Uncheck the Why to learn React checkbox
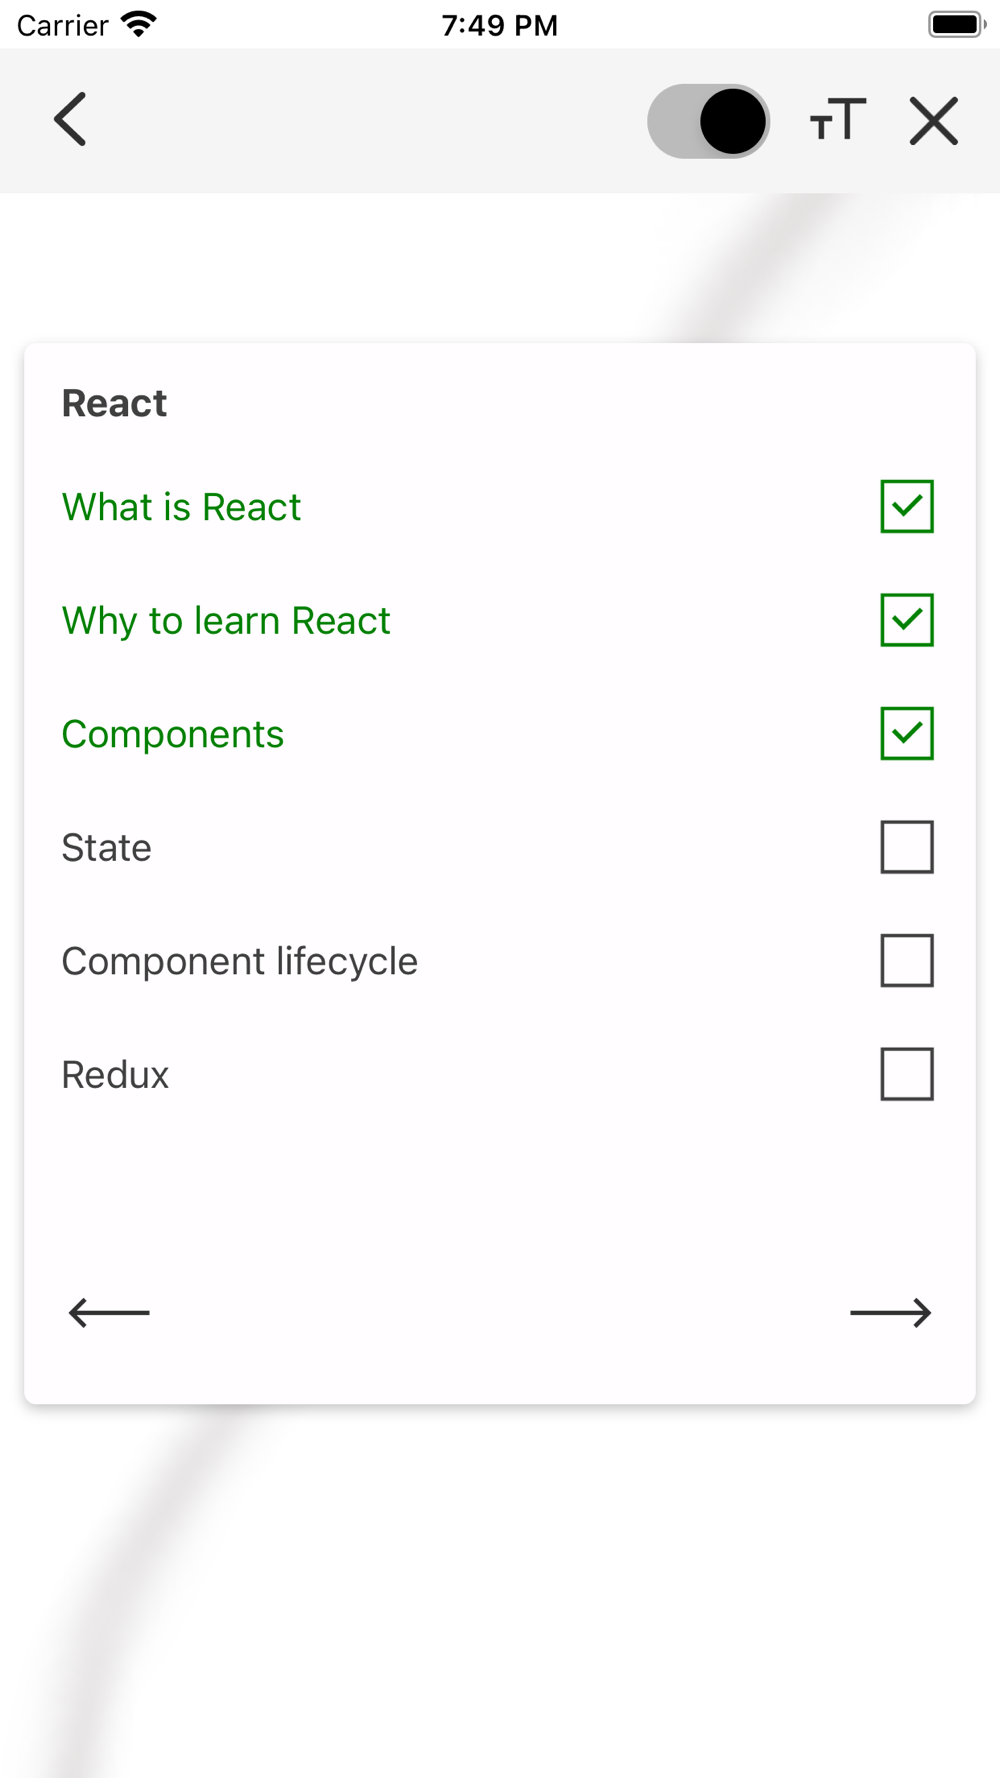 (907, 620)
